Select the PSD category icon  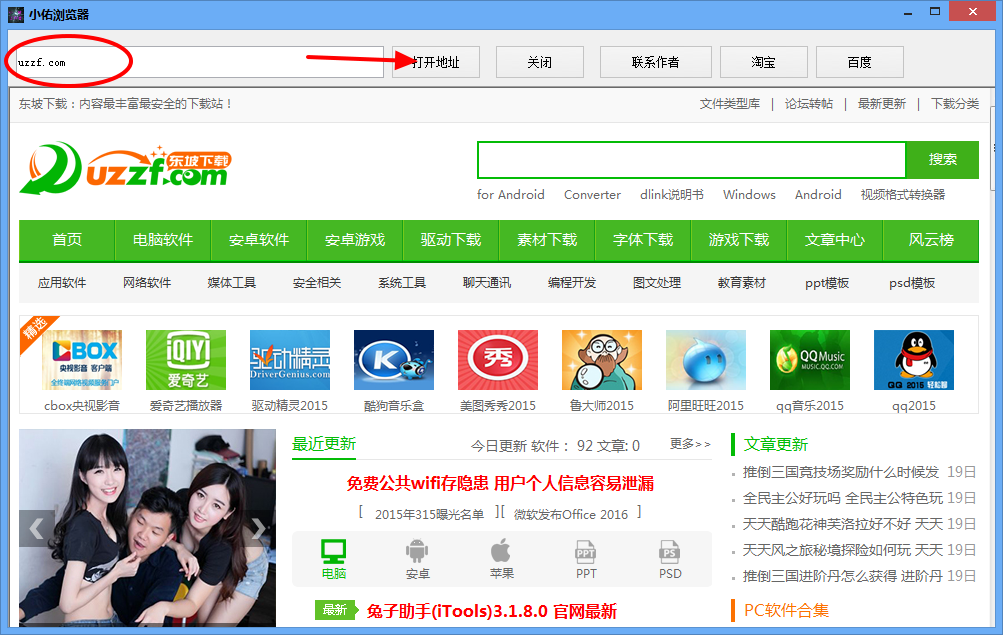point(670,551)
